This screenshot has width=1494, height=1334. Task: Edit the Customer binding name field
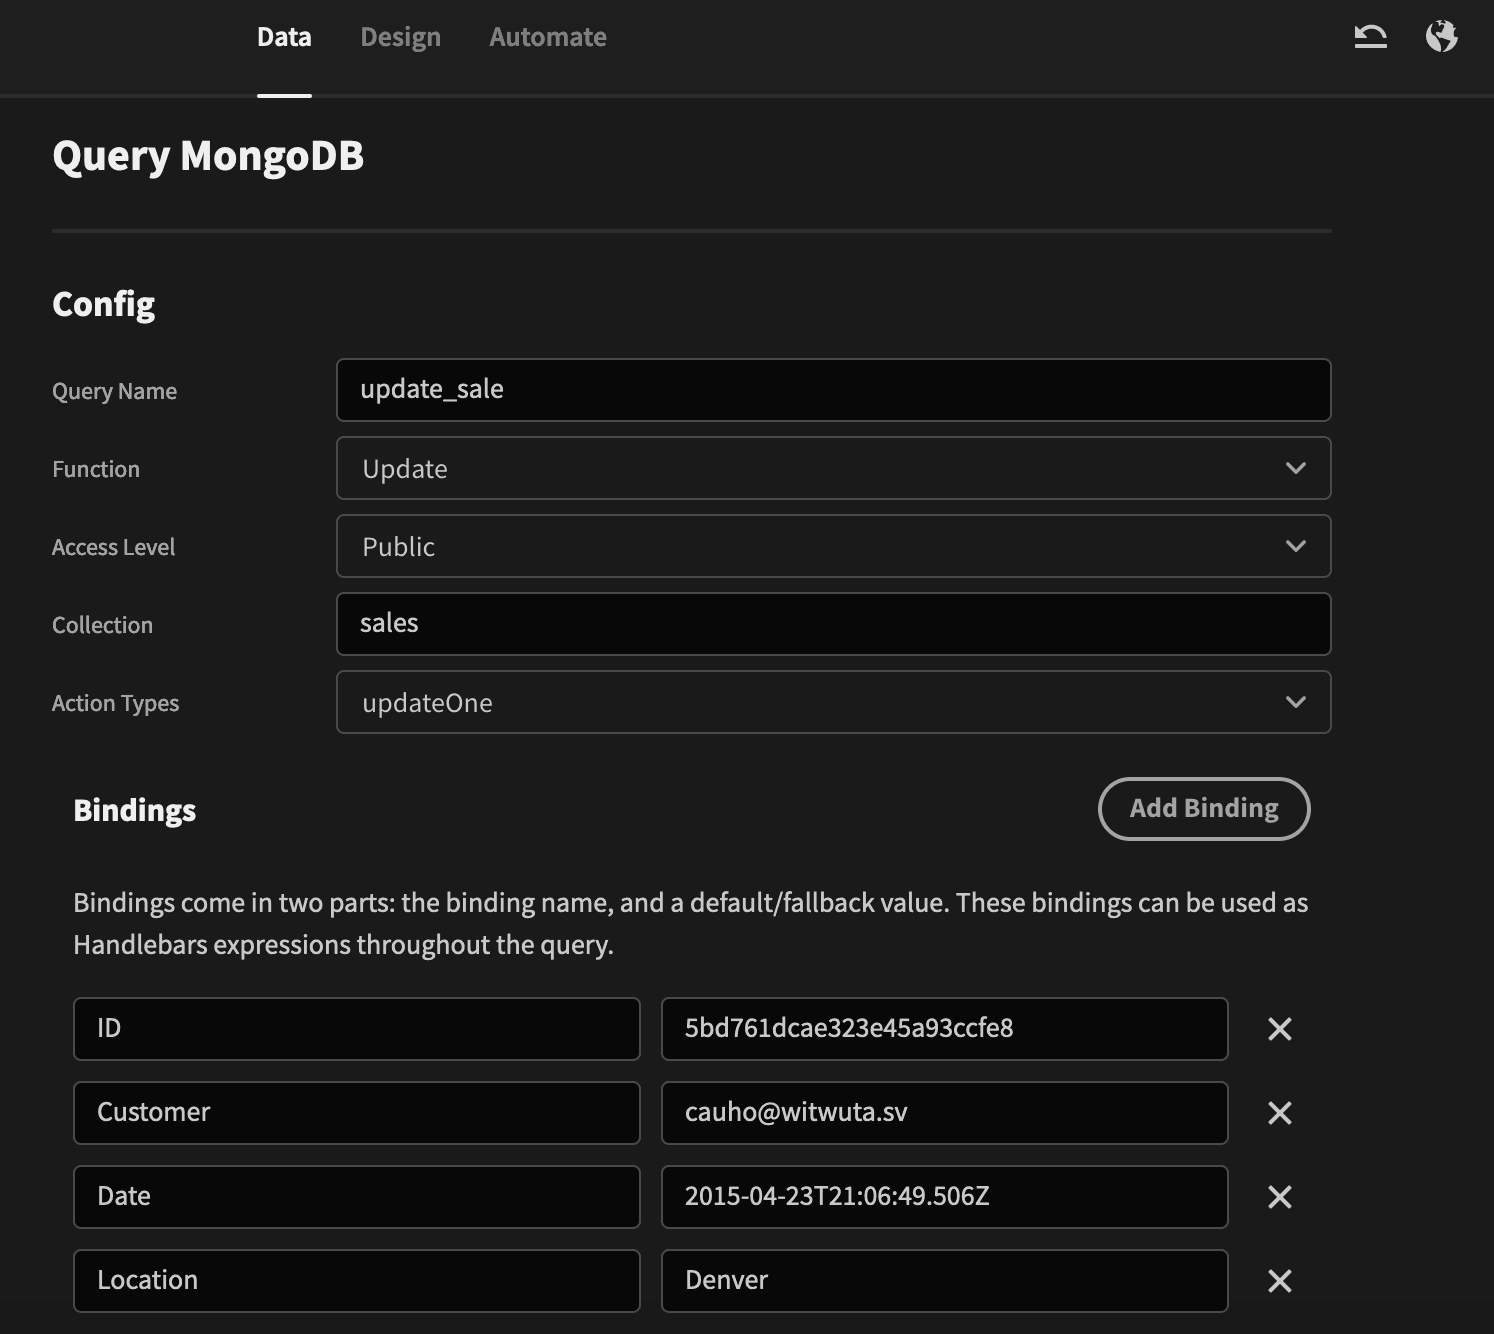click(x=356, y=1113)
